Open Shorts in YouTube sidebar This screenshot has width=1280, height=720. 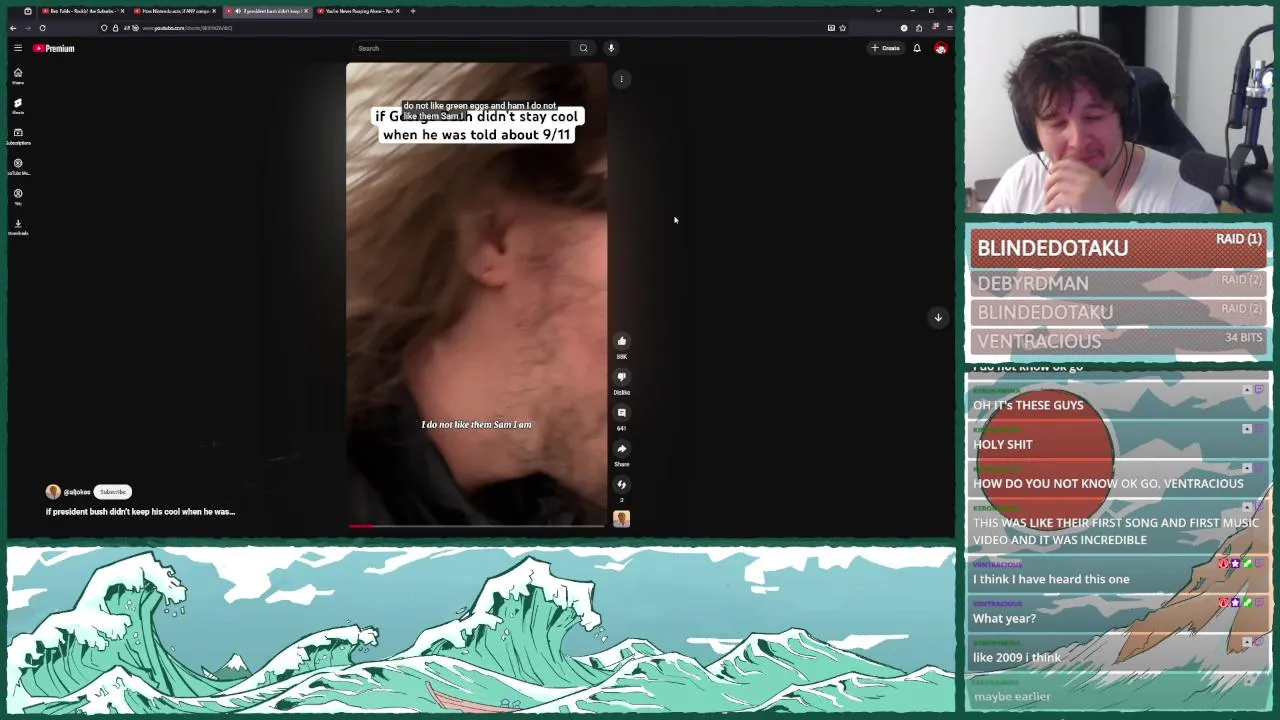[x=17, y=106]
